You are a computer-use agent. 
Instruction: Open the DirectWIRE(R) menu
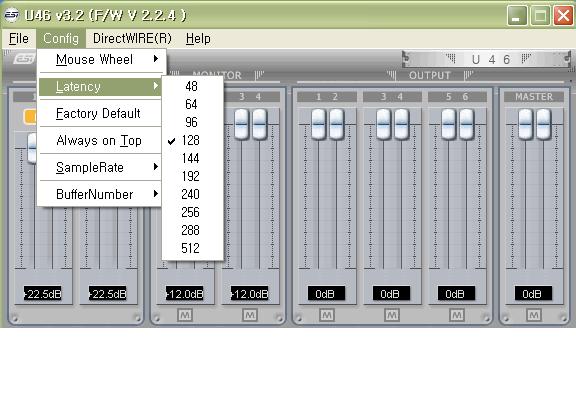(x=132, y=39)
